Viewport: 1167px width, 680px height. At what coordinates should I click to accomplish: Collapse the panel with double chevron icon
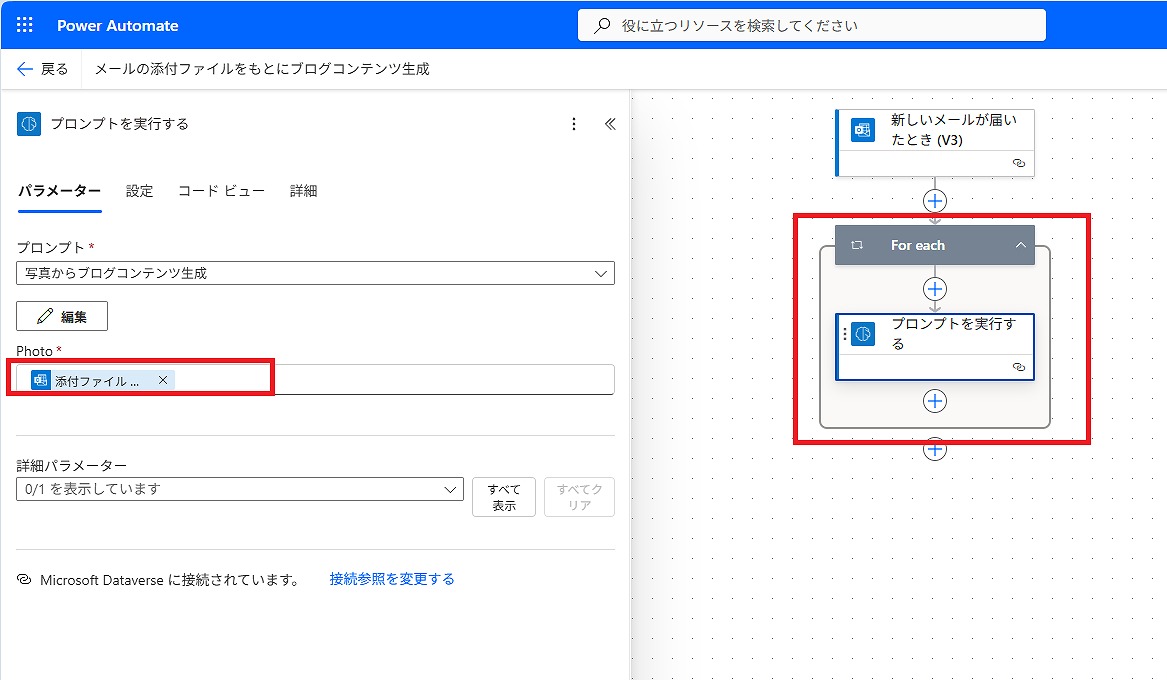pyautogui.click(x=610, y=124)
